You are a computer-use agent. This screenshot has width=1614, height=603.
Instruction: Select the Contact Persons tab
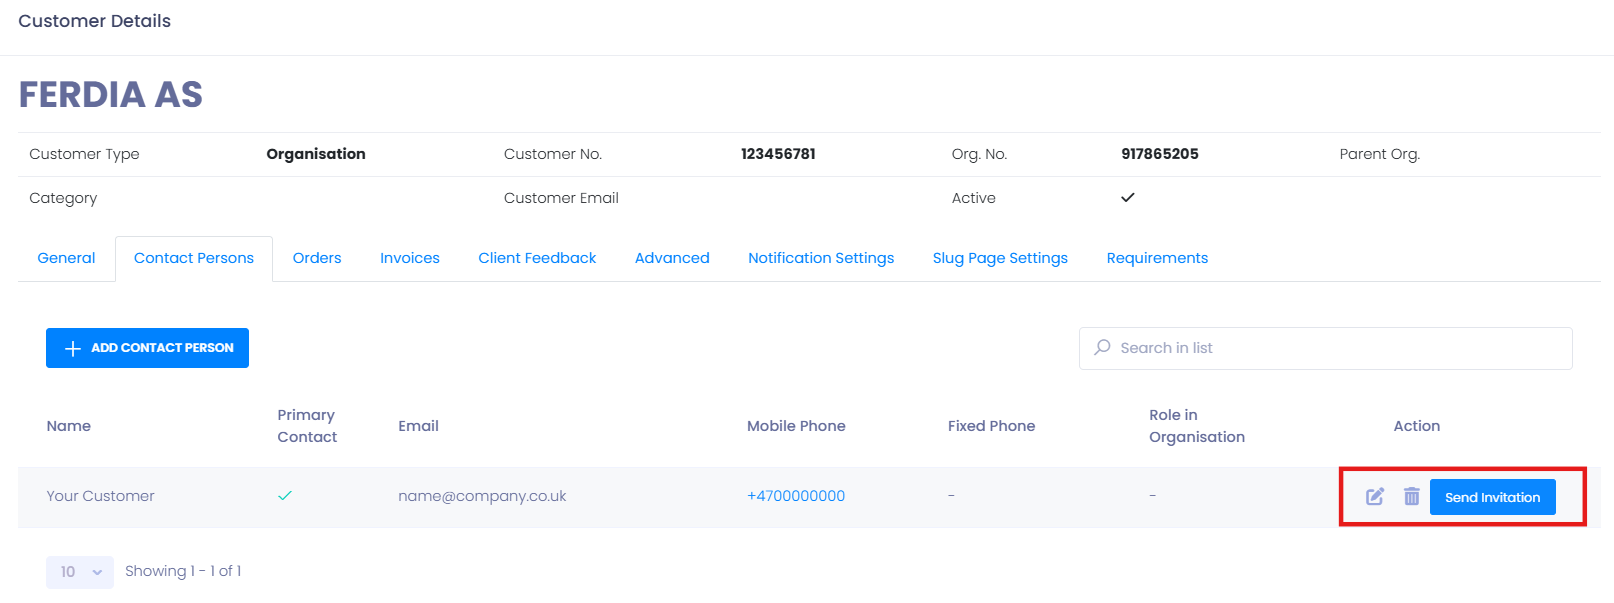[194, 258]
